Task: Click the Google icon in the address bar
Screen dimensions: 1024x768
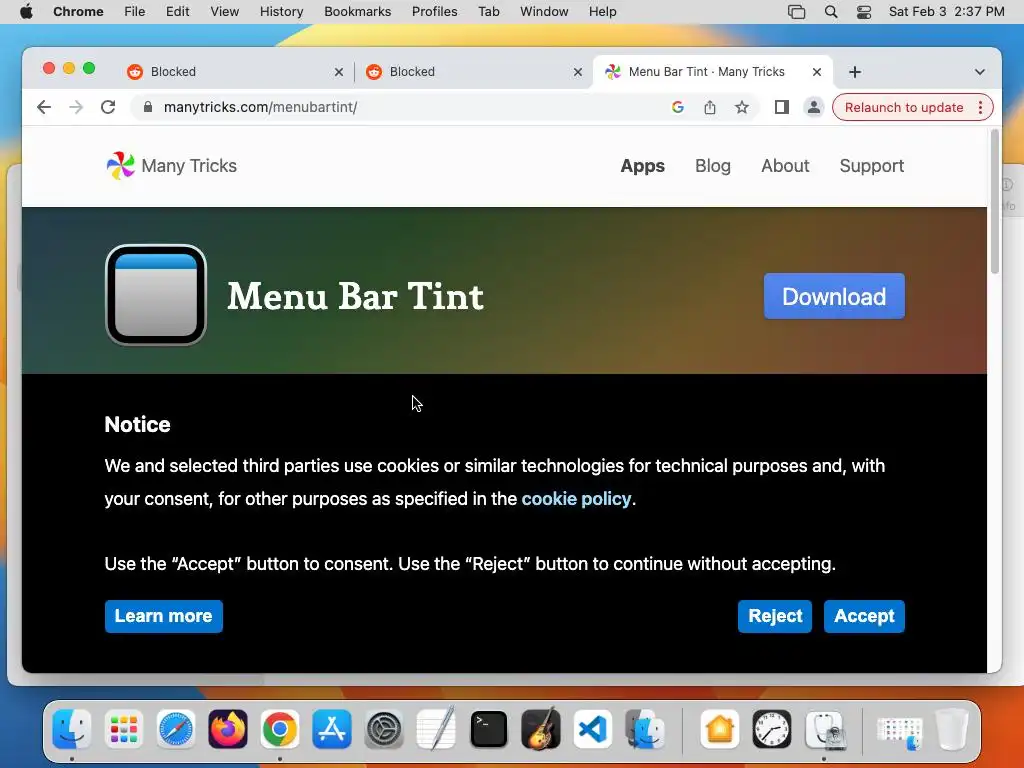Action: (x=678, y=107)
